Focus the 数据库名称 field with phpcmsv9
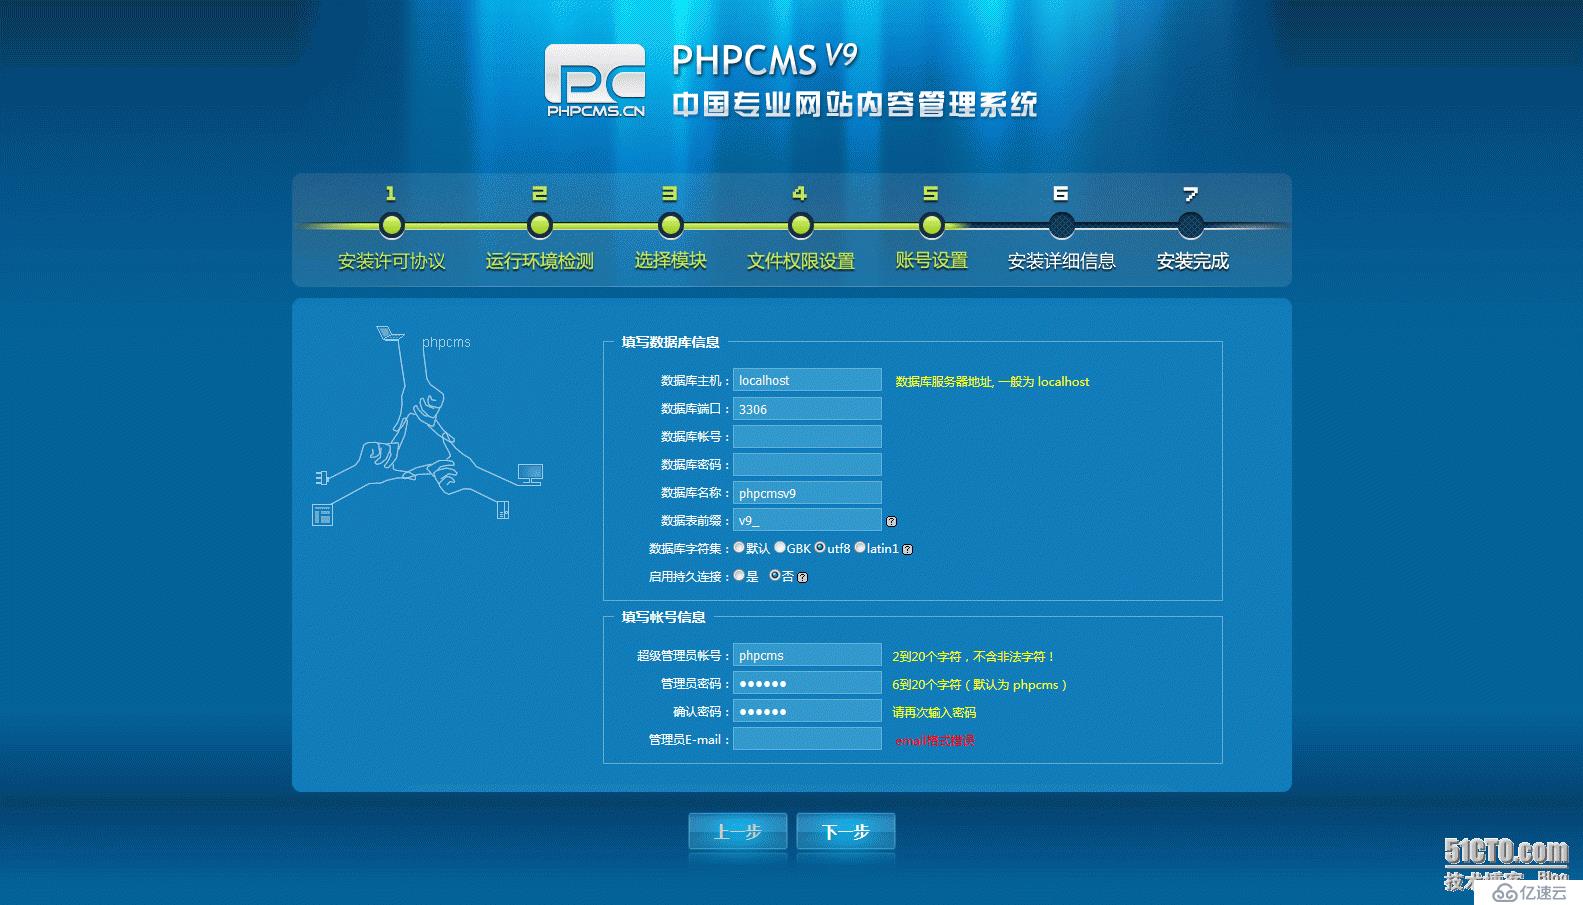This screenshot has height=905, width=1583. (807, 493)
